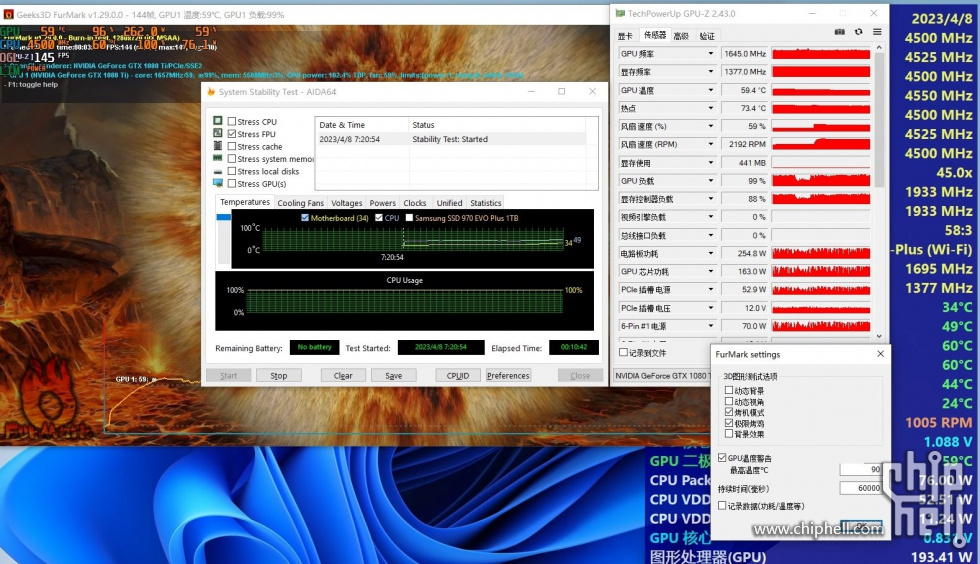Click AIDA64 flame icon in title bar
Screen dimensions: 980x564
(211, 91)
